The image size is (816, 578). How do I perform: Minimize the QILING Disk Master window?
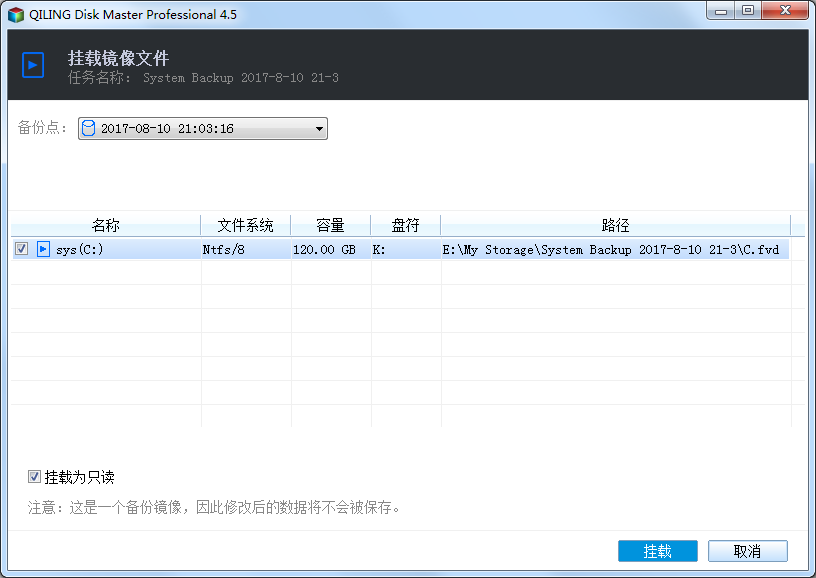pos(721,10)
